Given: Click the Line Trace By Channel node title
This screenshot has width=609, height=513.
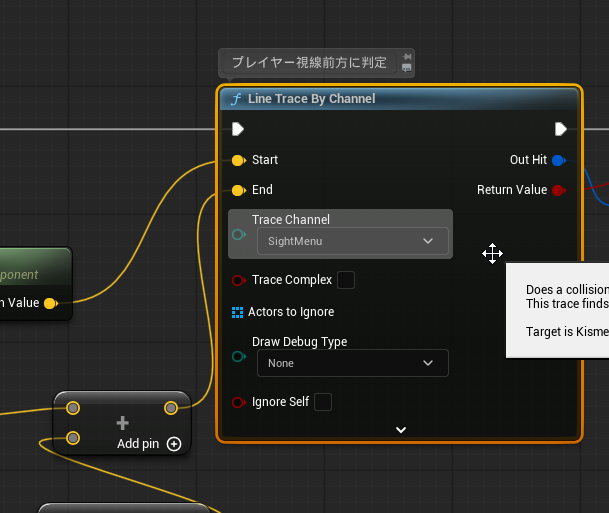Looking at the screenshot, I should point(311,99).
